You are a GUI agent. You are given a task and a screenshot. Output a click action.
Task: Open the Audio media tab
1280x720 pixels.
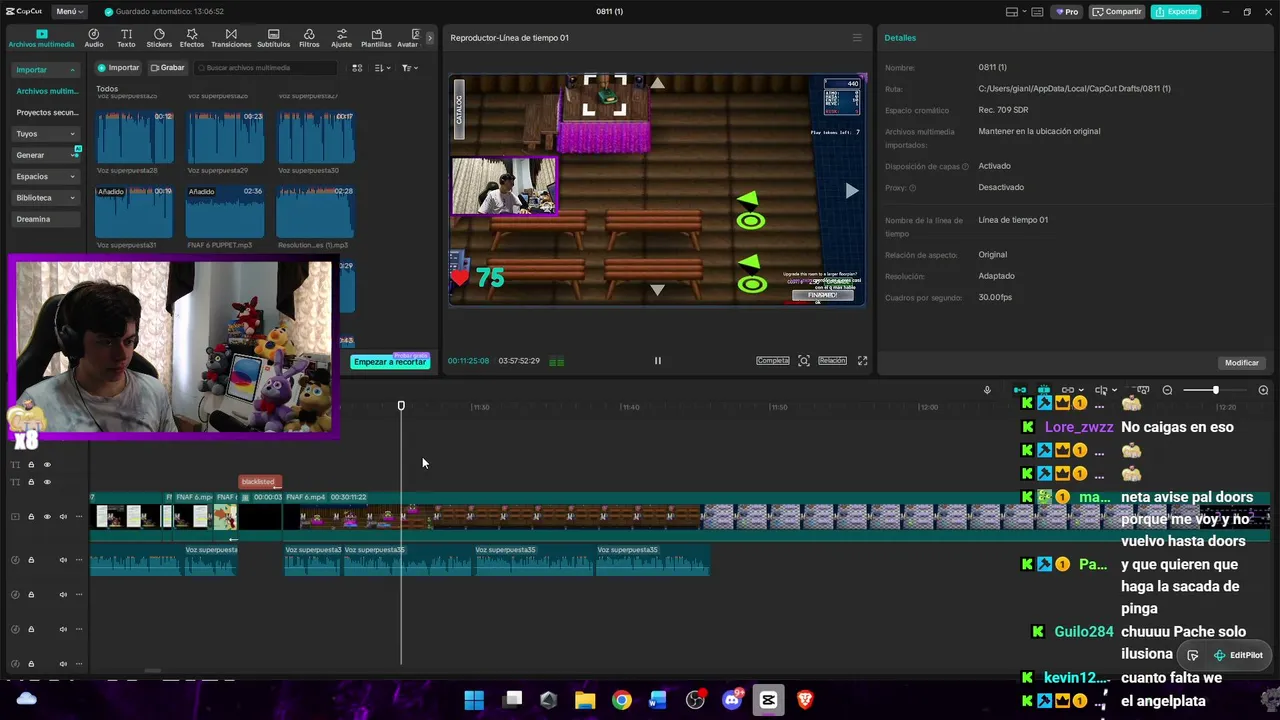coord(94,38)
